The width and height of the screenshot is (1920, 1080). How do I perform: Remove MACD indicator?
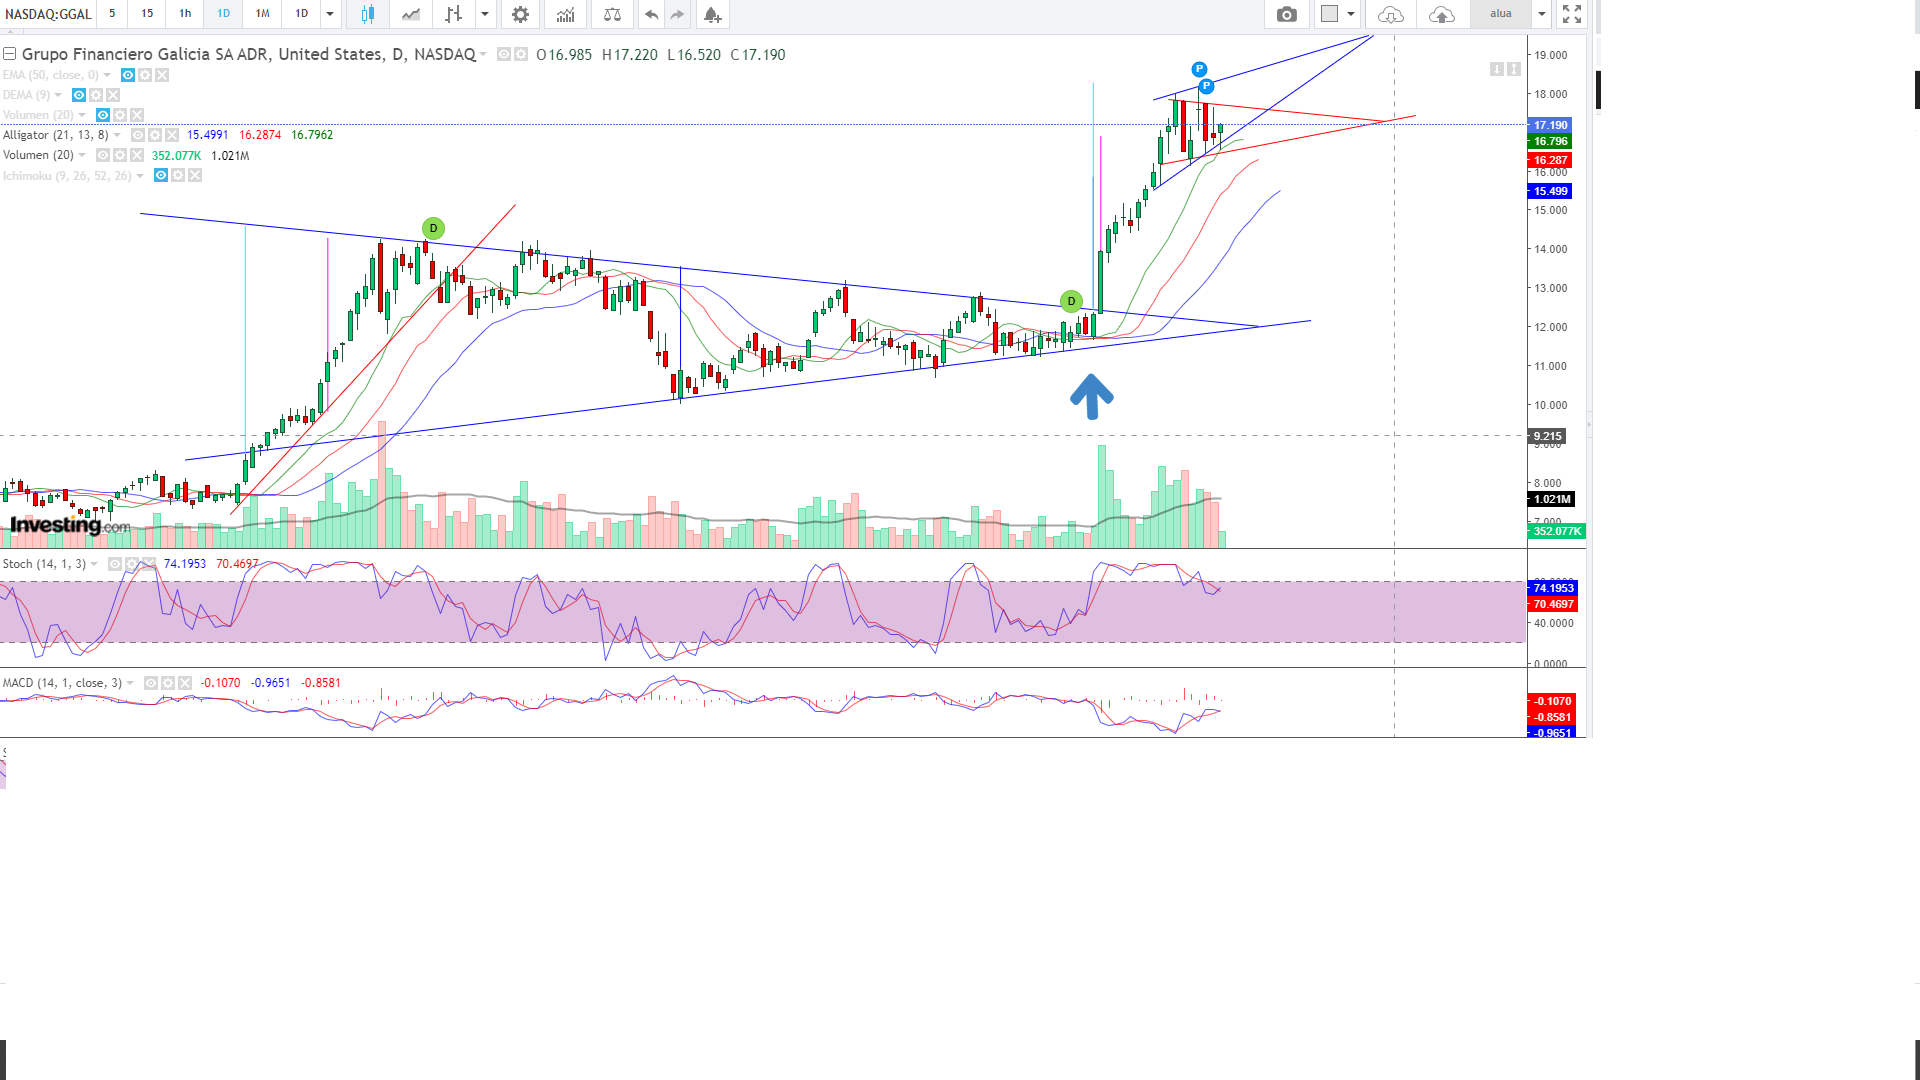click(x=185, y=683)
